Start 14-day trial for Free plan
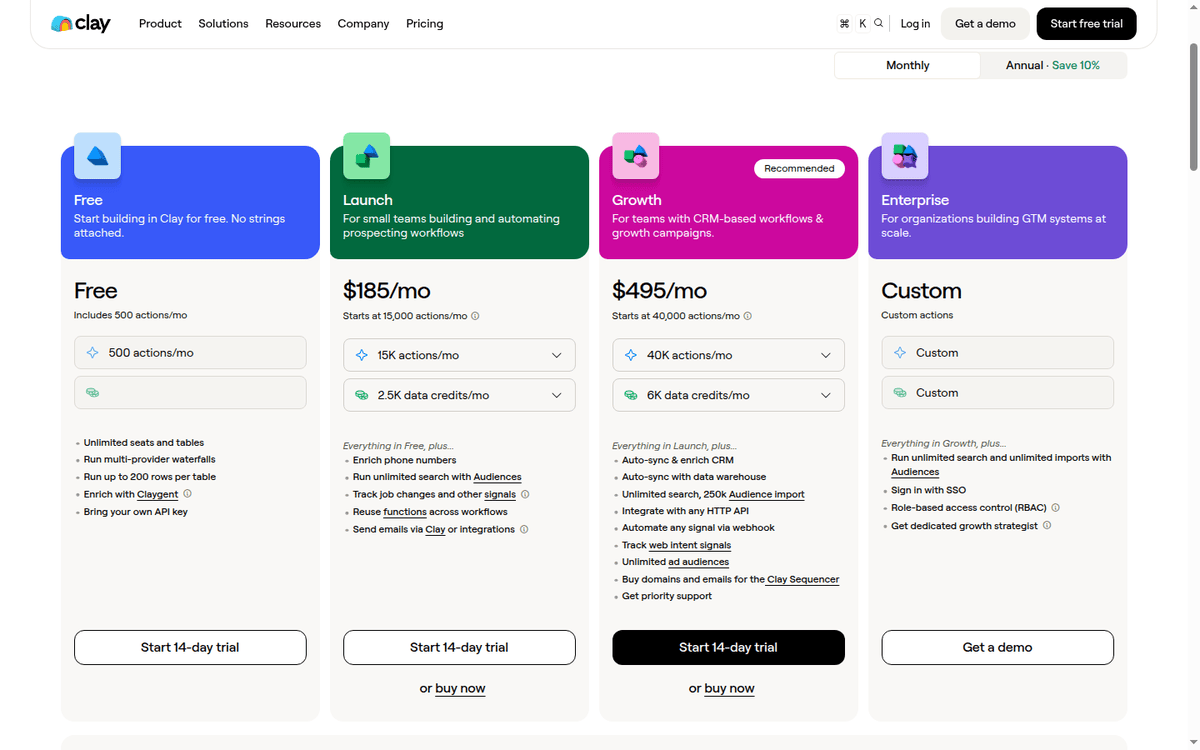This screenshot has height=750, width=1200. 190,647
